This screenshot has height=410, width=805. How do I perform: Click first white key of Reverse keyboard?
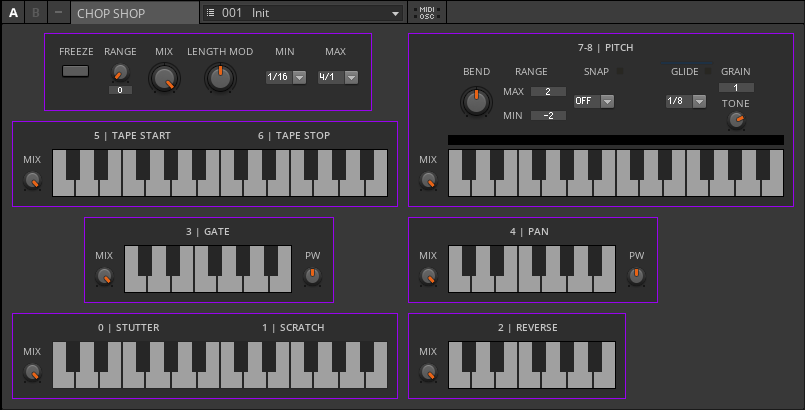(459, 380)
